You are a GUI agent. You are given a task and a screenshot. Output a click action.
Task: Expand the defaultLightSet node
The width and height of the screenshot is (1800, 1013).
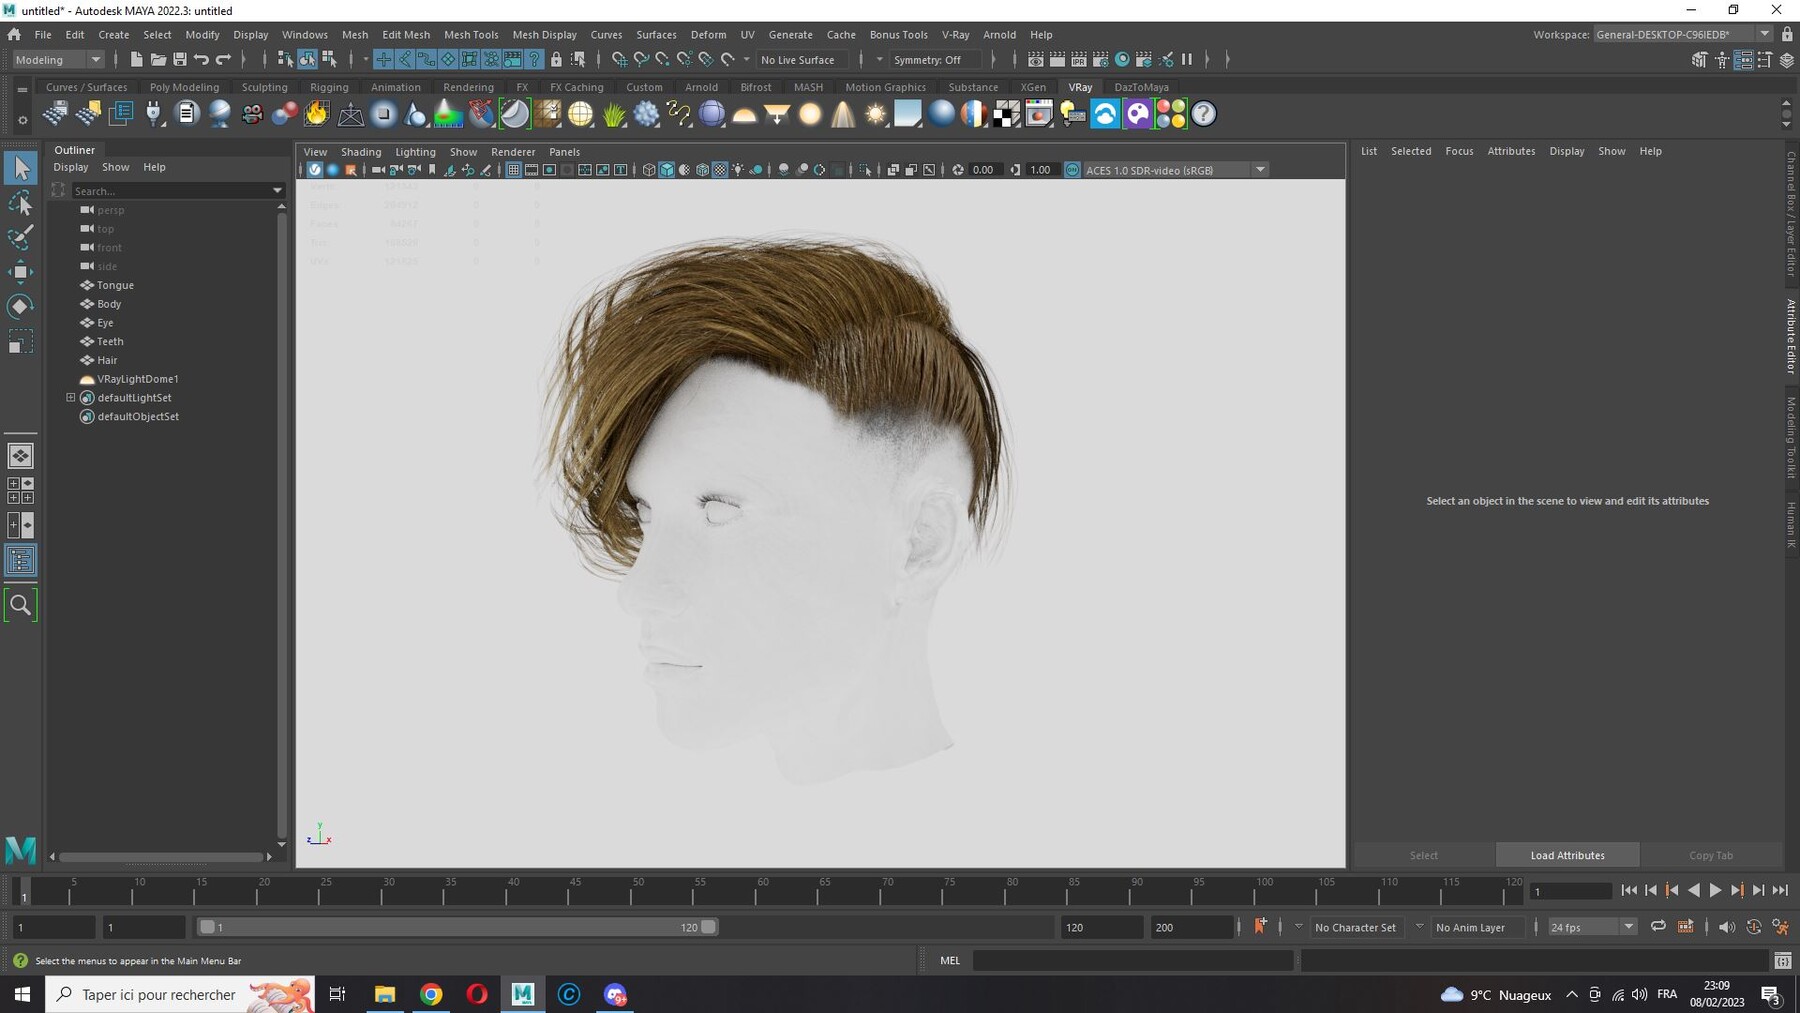pyautogui.click(x=71, y=398)
